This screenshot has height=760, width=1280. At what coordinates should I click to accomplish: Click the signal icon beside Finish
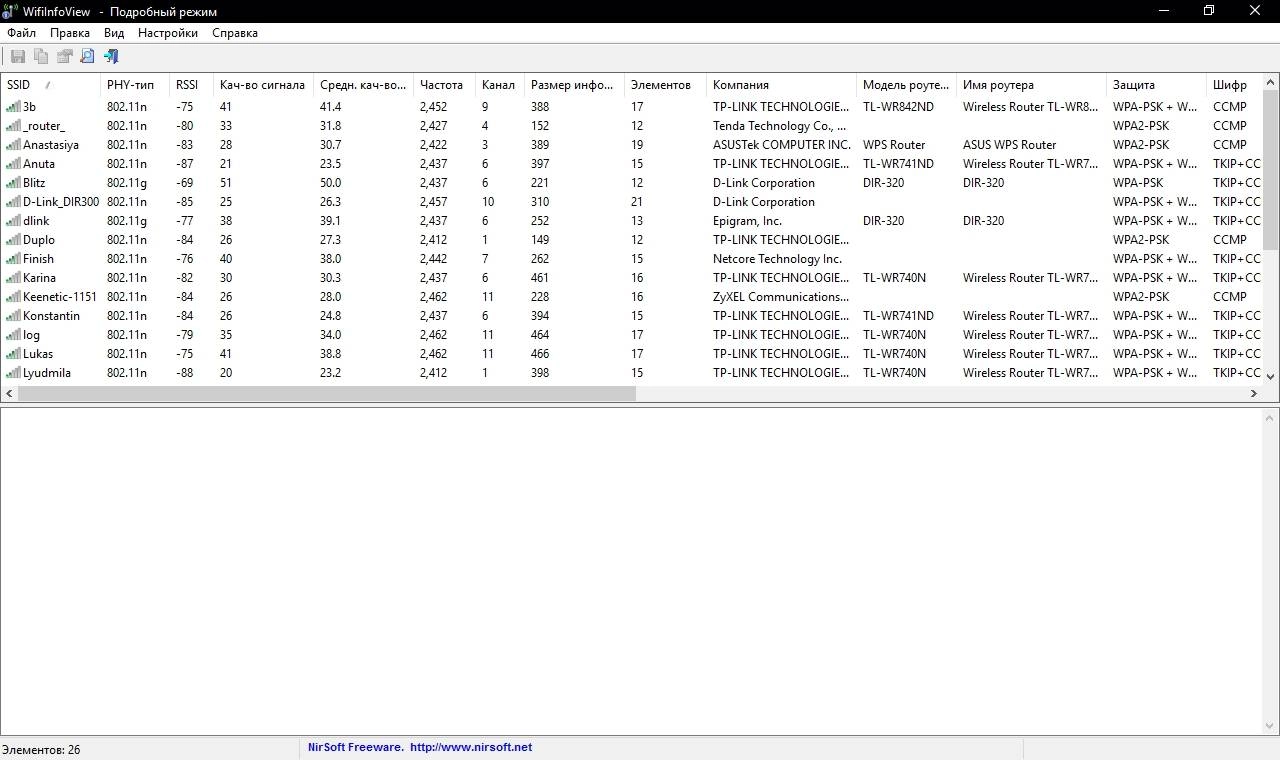coord(13,259)
